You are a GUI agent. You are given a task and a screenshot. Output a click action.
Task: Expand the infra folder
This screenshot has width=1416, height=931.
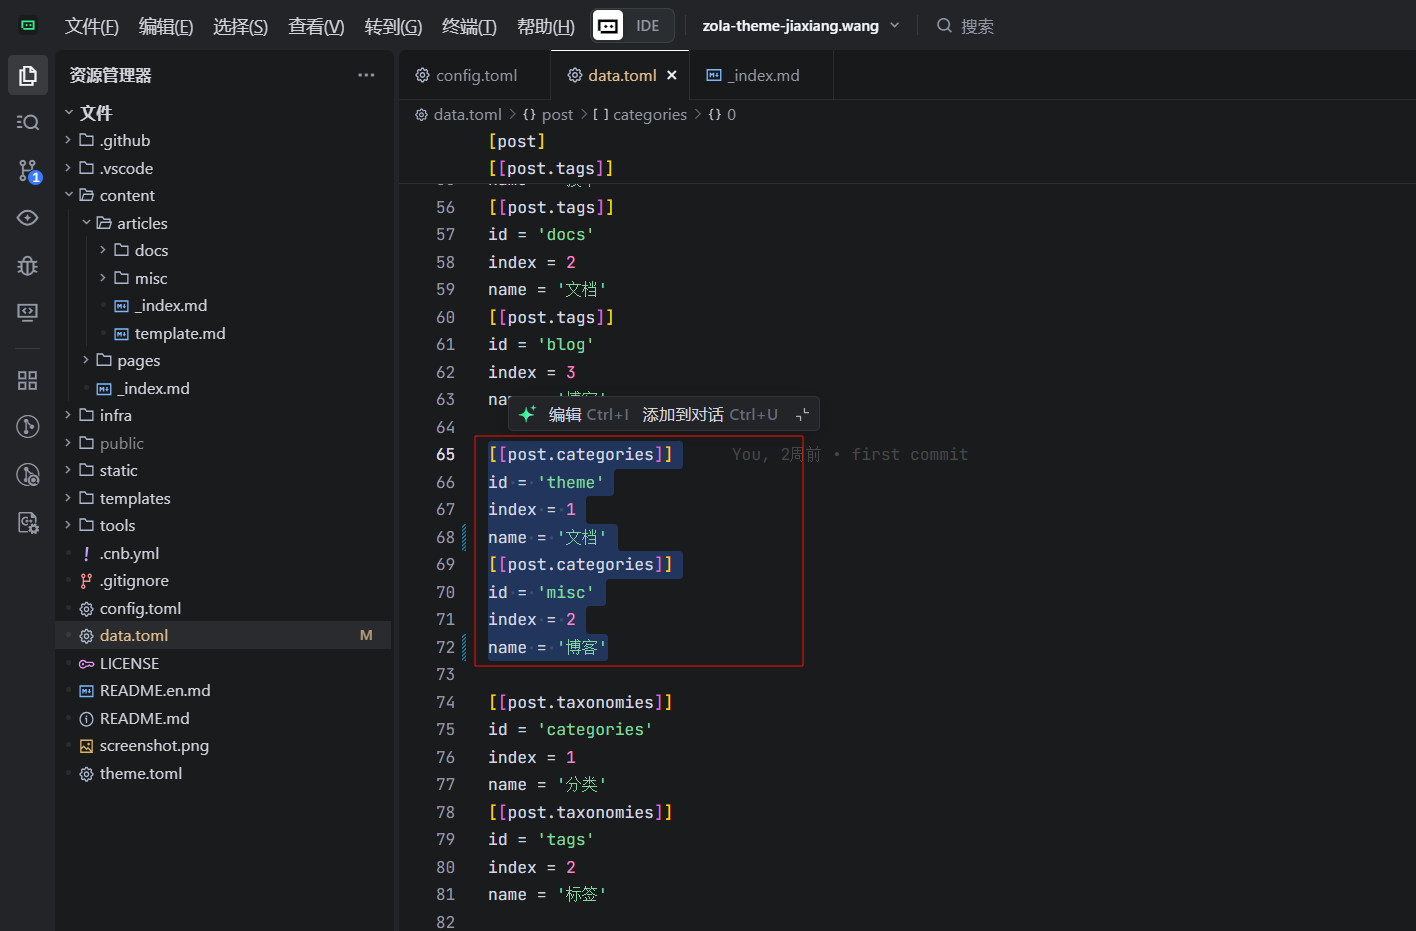coord(223,415)
